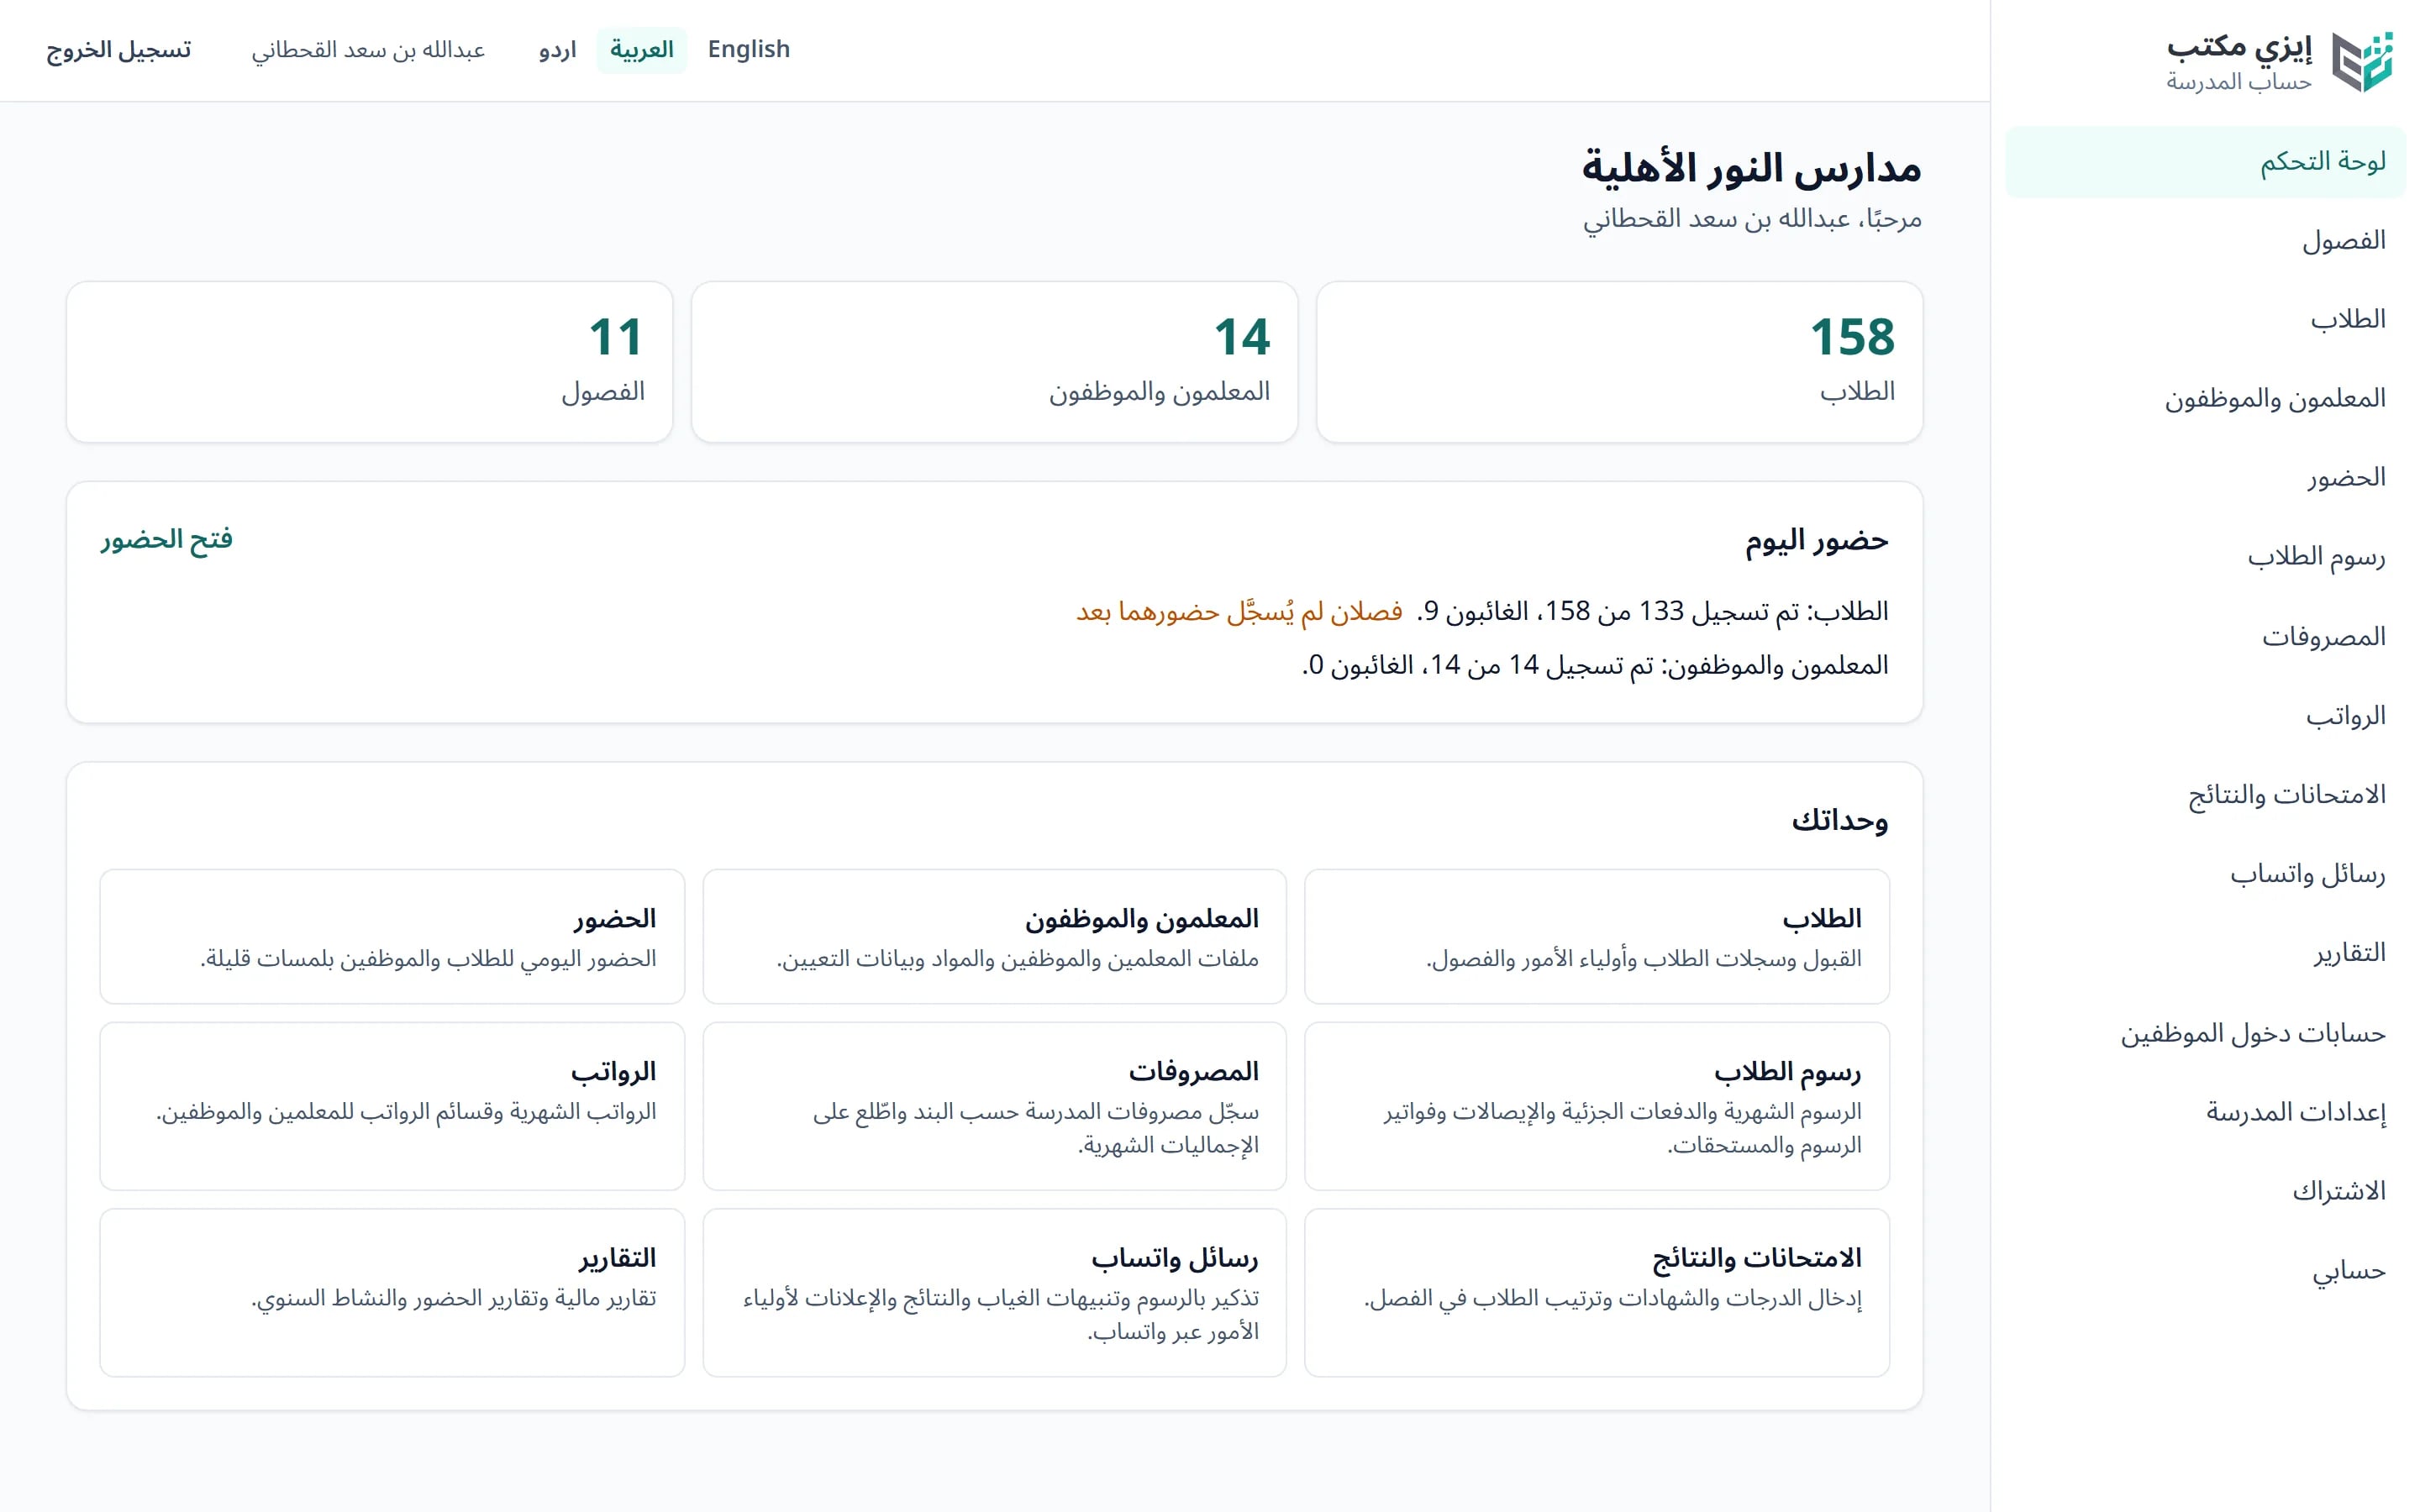Open الطلاب sidebar item

[x=2205, y=319]
